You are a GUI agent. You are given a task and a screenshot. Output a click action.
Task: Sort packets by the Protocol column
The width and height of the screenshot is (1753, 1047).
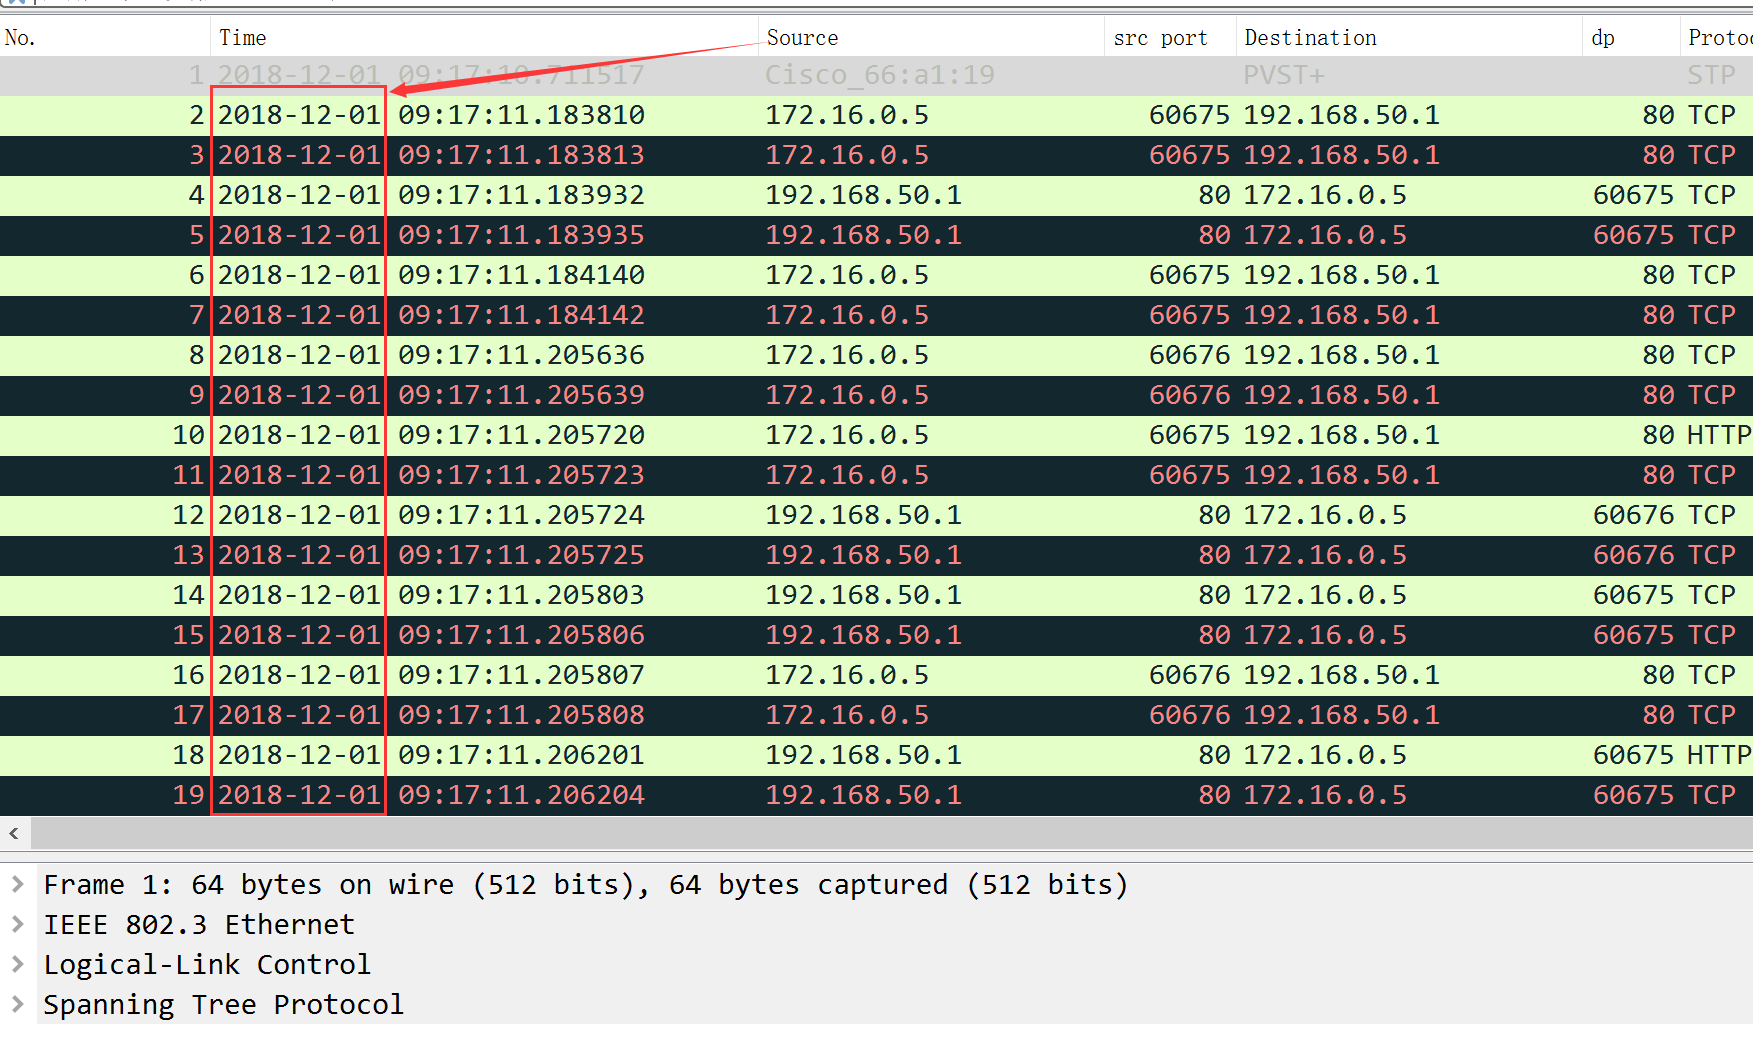point(1720,37)
